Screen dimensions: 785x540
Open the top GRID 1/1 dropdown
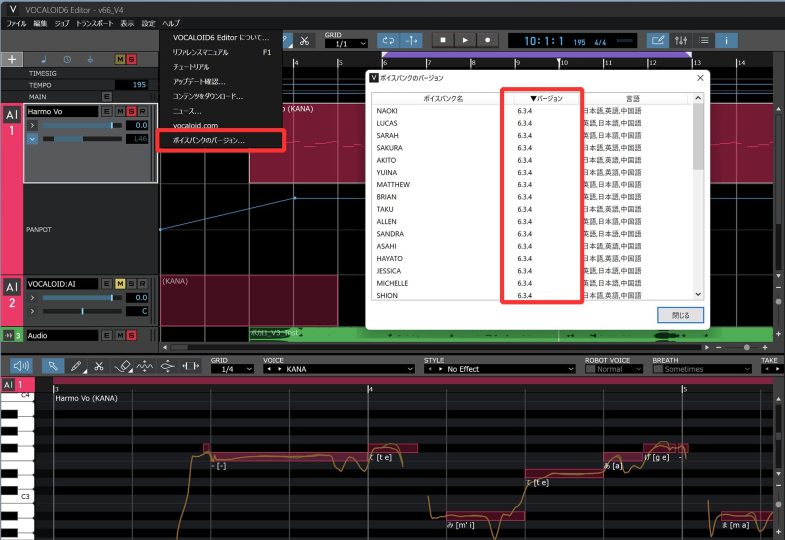[346, 44]
